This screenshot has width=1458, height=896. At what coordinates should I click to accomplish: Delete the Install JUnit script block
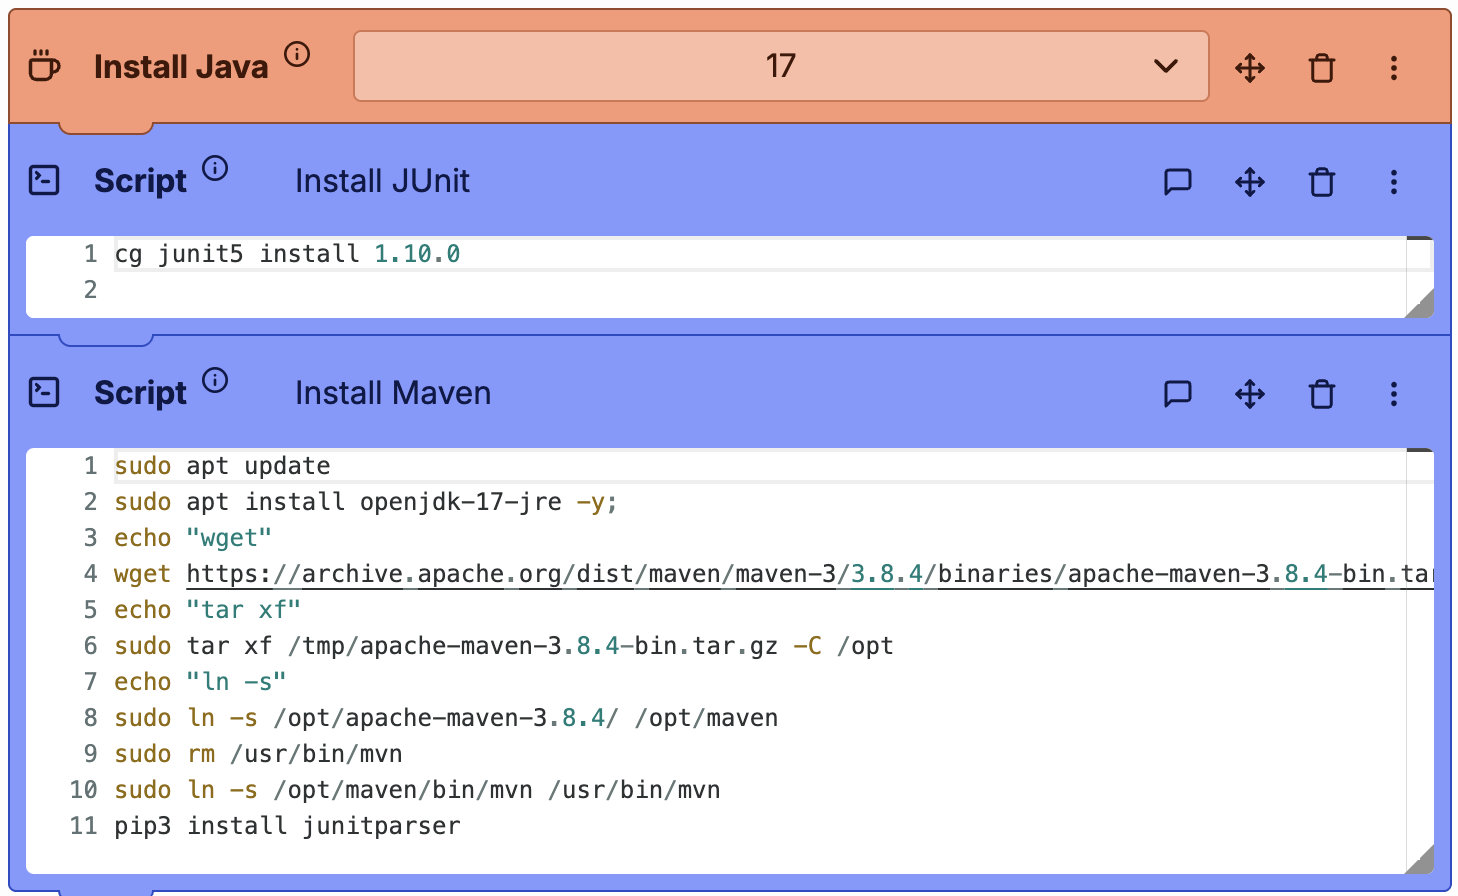click(x=1321, y=182)
